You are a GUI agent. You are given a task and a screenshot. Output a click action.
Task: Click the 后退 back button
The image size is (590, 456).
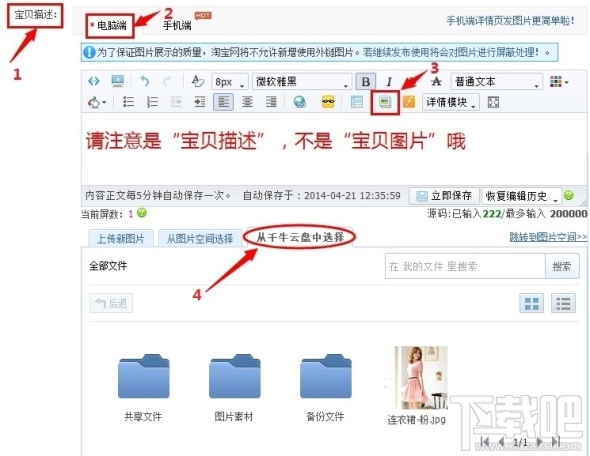tap(111, 303)
